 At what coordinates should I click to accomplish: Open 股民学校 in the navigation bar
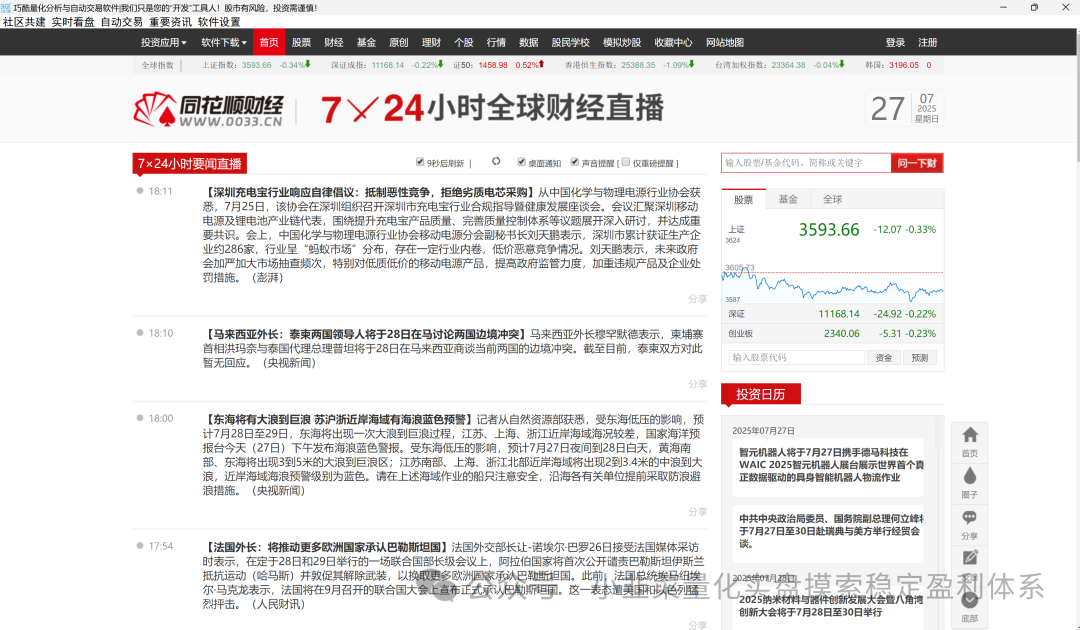point(570,42)
